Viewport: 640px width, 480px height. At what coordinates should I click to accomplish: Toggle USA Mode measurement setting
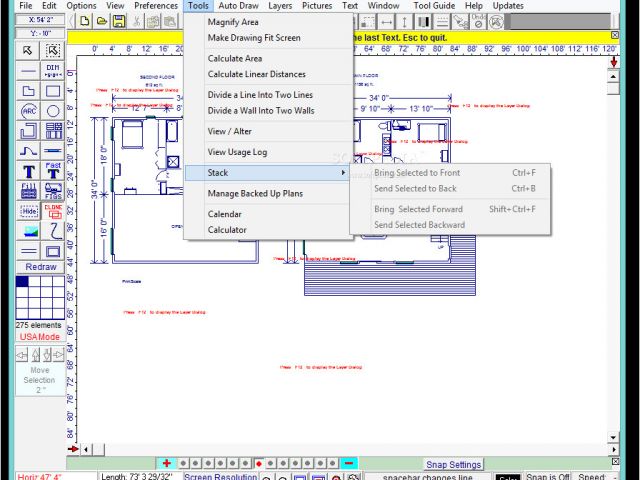point(40,337)
